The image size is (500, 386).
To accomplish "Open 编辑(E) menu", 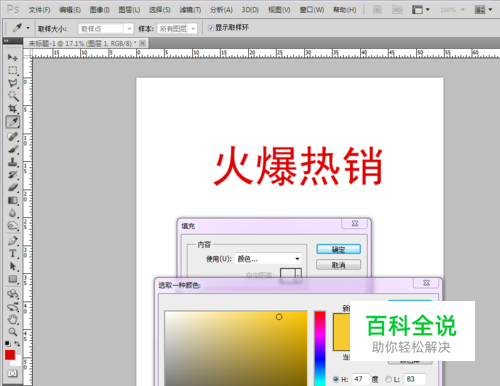I will tap(70, 10).
